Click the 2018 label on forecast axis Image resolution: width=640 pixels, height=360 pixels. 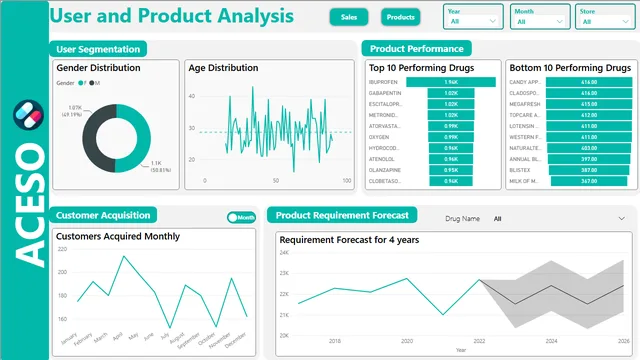(335, 341)
